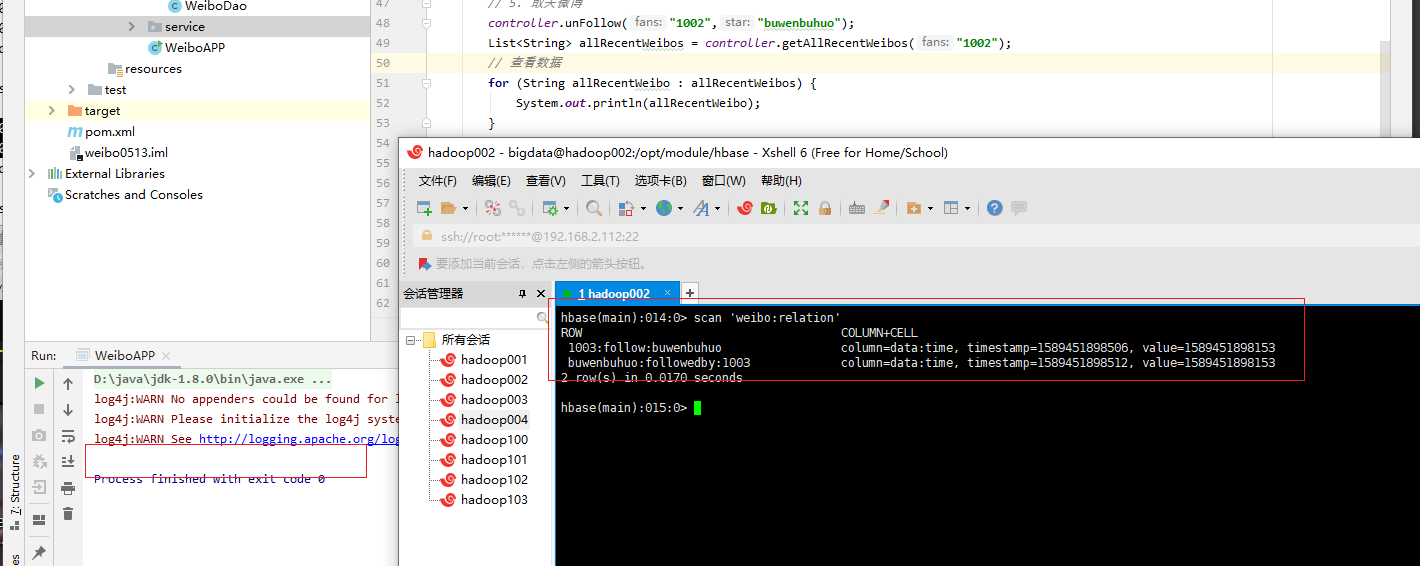Expand the test folder in project tree
The height and width of the screenshot is (566, 1420).
pyautogui.click(x=72, y=89)
